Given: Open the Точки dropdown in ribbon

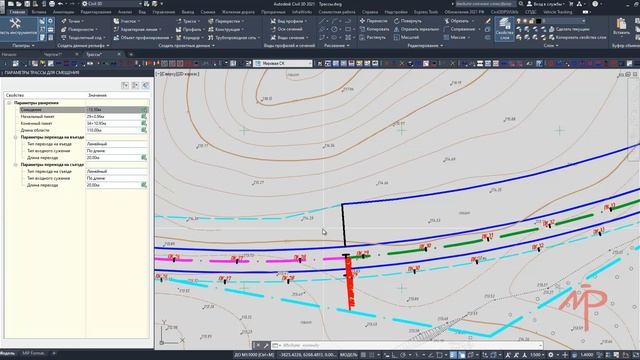Looking at the screenshot, I should [x=72, y=21].
